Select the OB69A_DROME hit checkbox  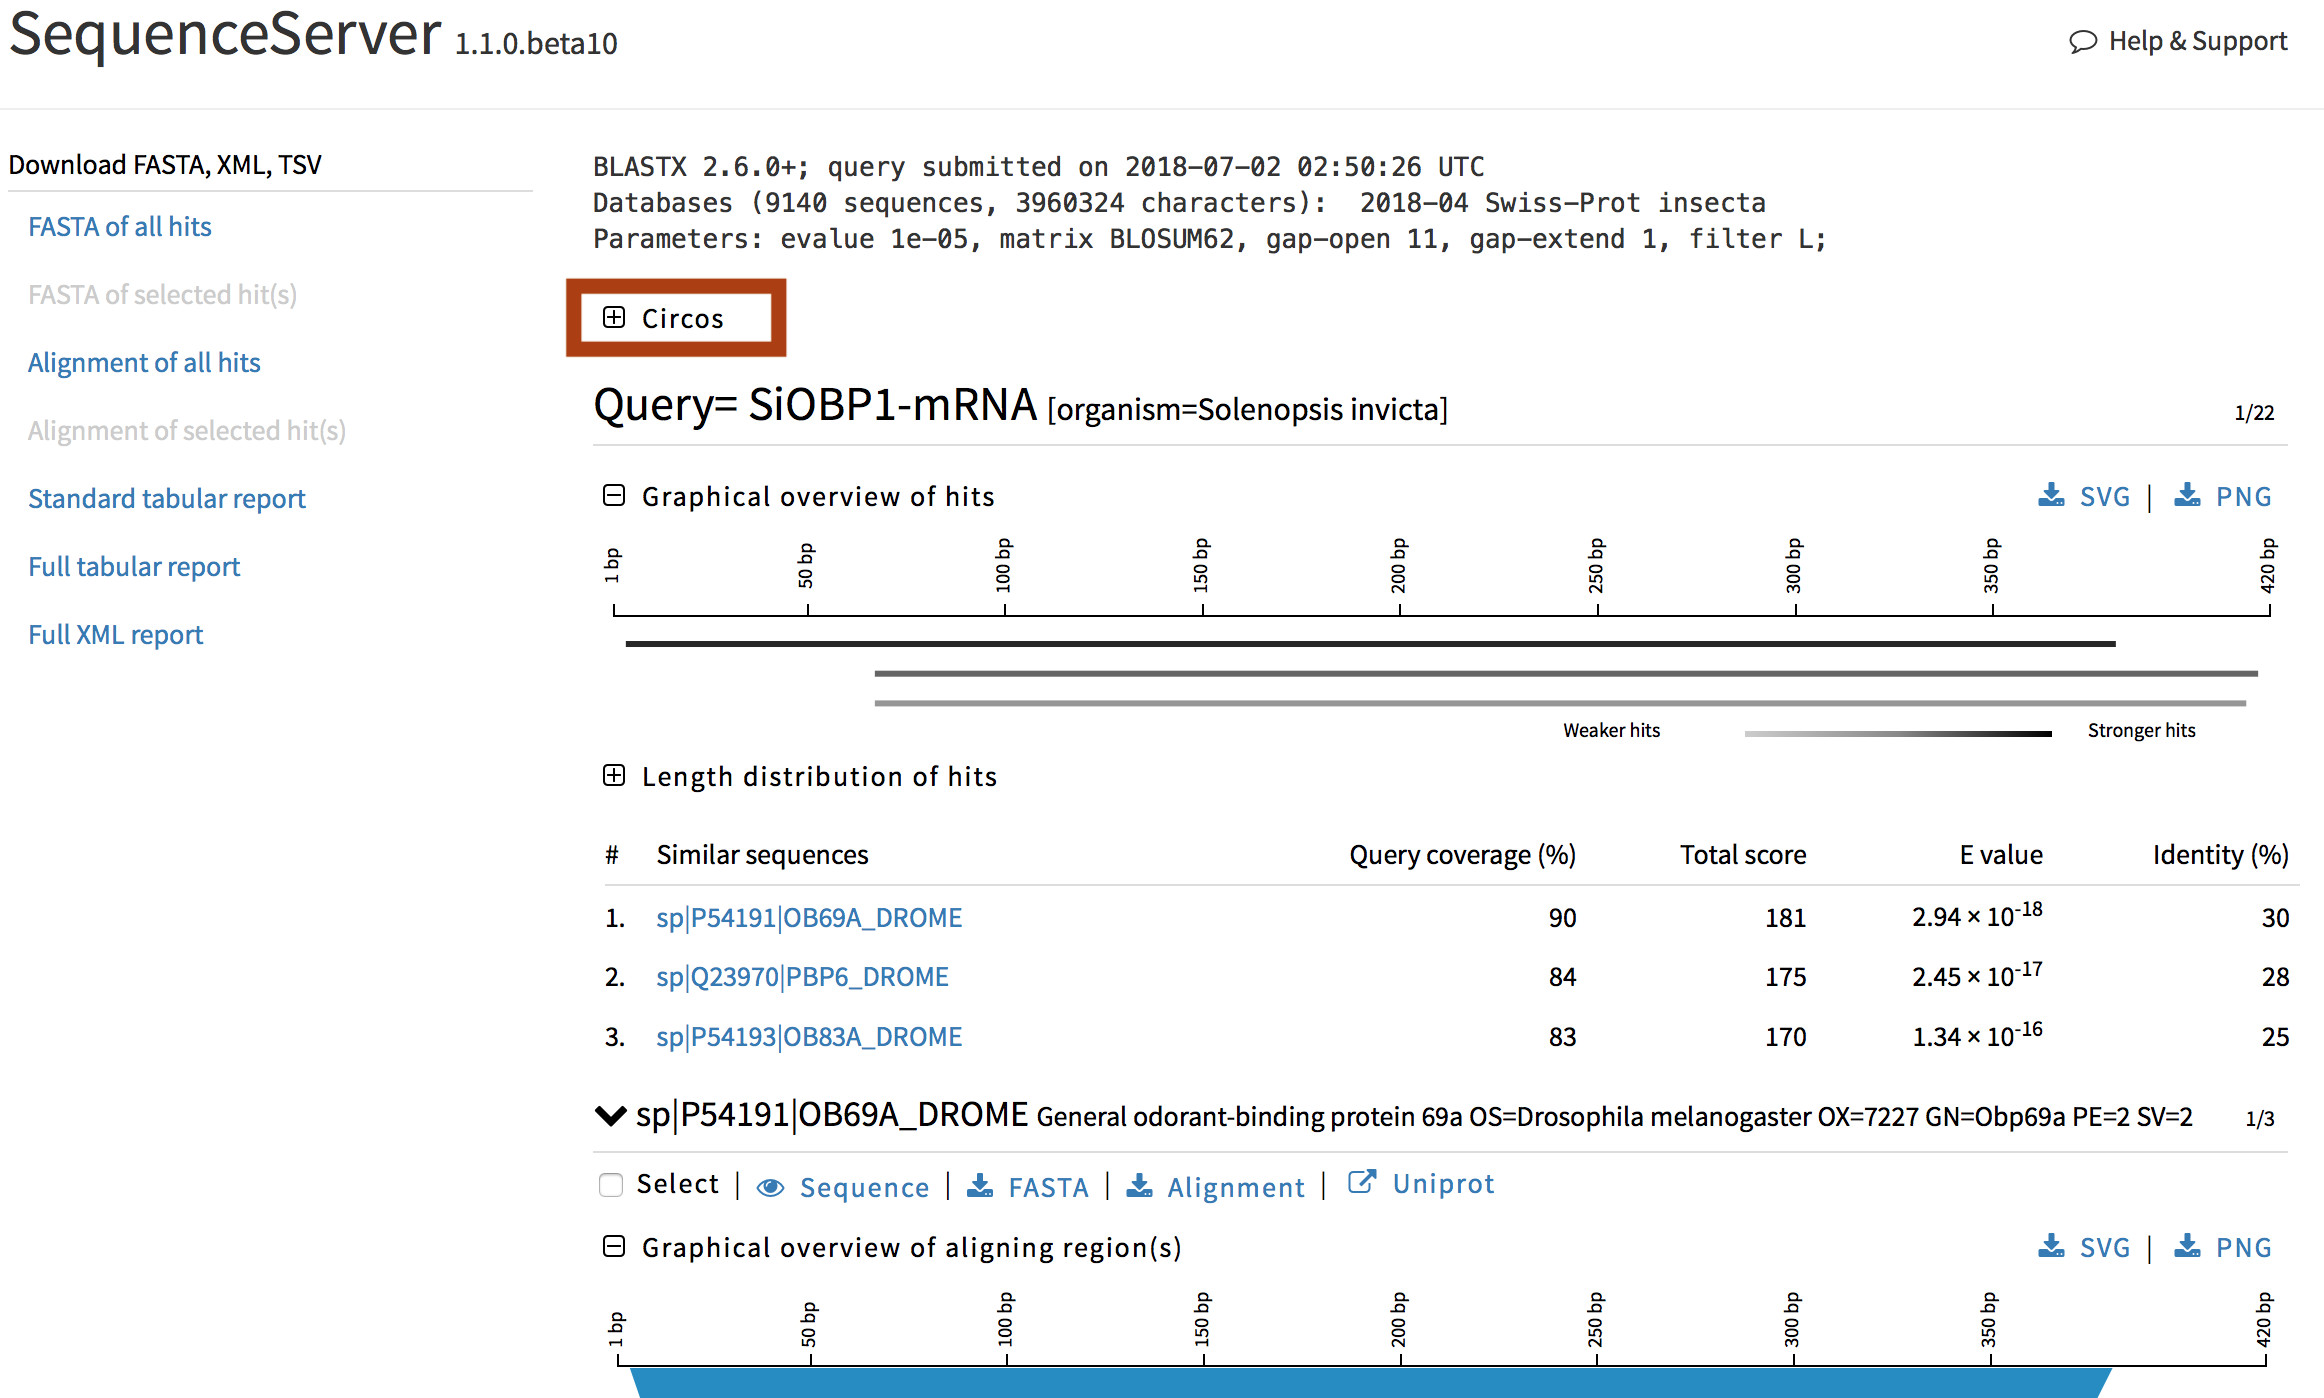(x=611, y=1184)
